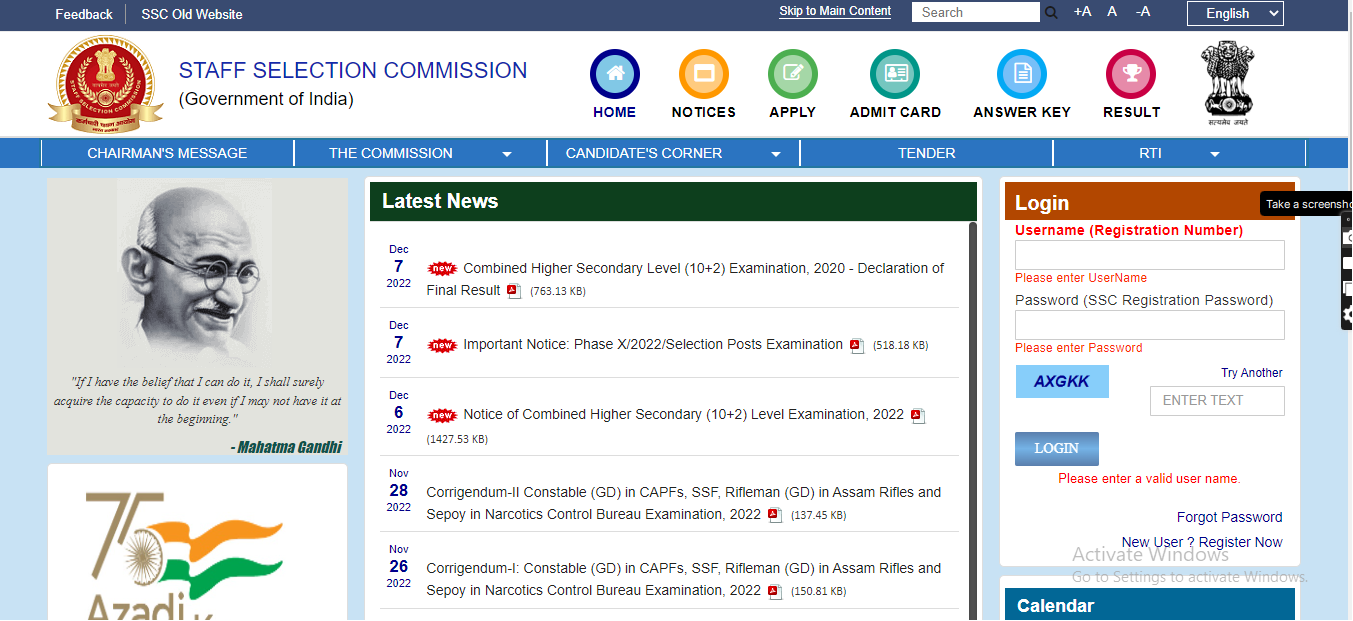1353x621 pixels.
Task: Click New User Register Now link
Action: (x=1202, y=542)
